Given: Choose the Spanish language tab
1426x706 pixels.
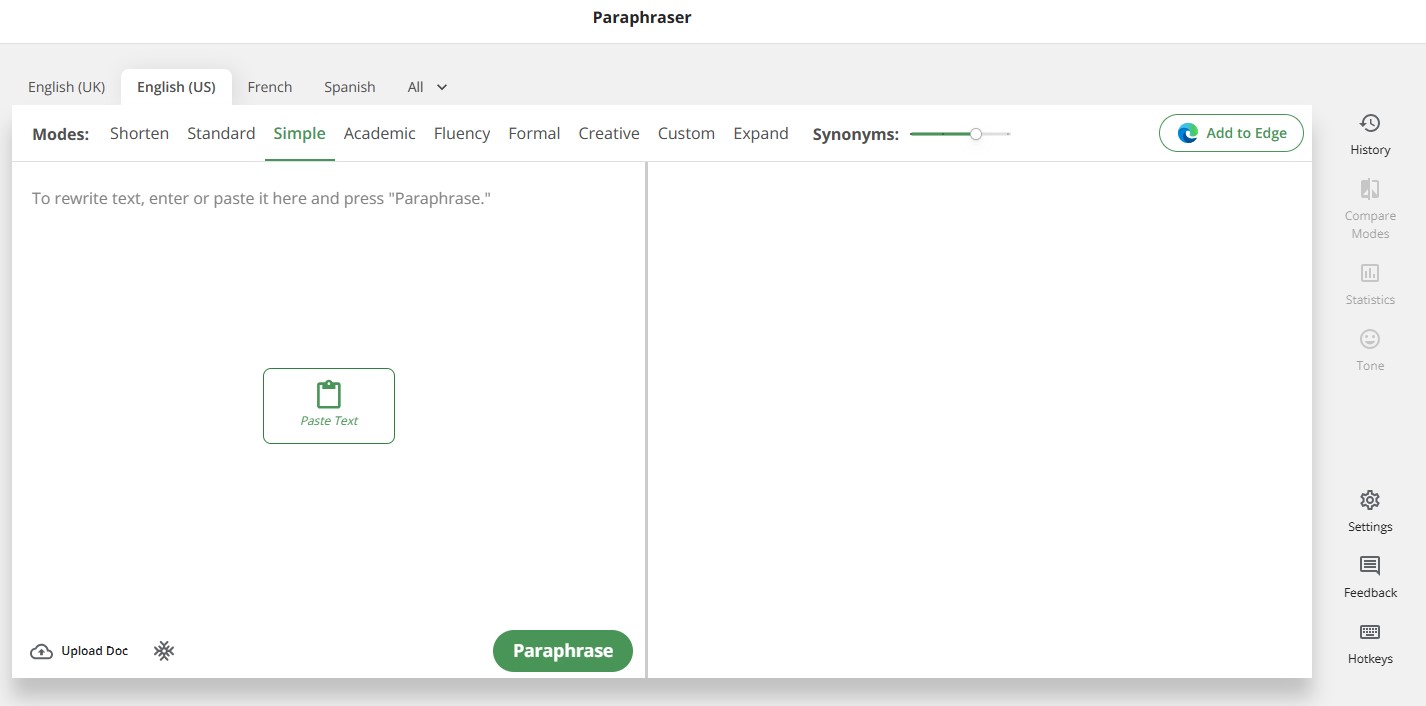Looking at the screenshot, I should pos(350,87).
